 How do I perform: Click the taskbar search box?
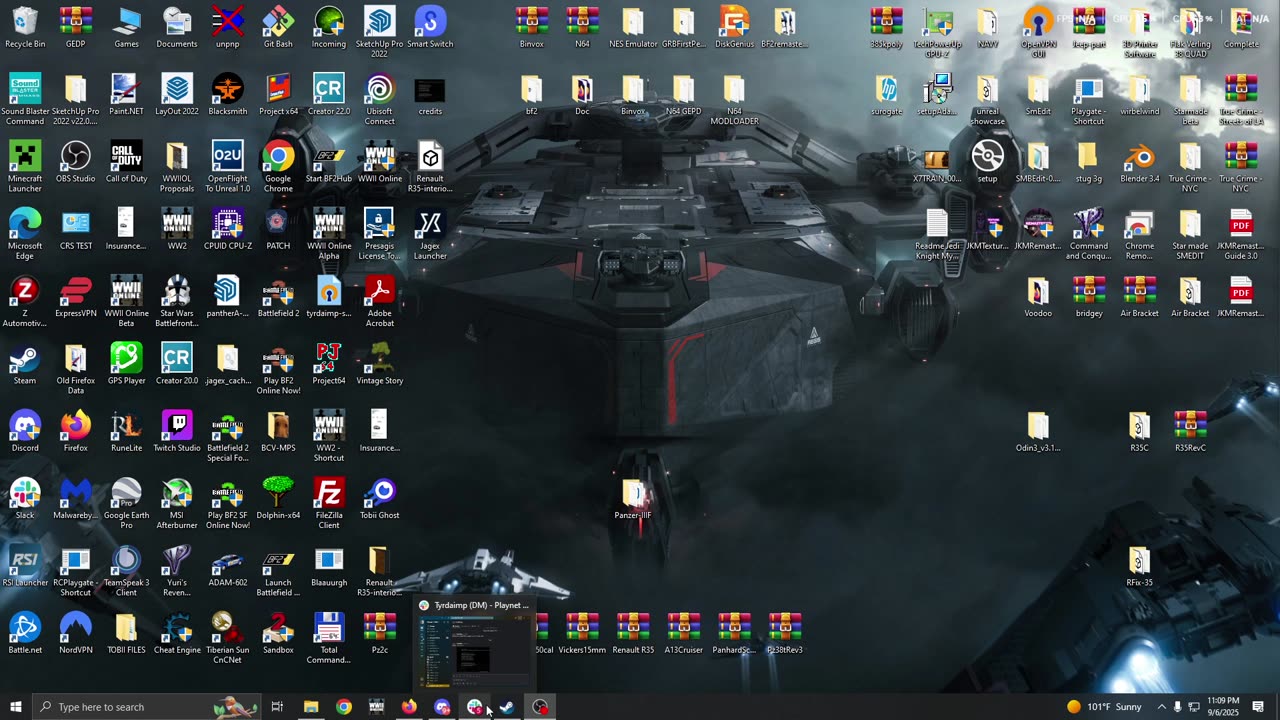(147, 707)
